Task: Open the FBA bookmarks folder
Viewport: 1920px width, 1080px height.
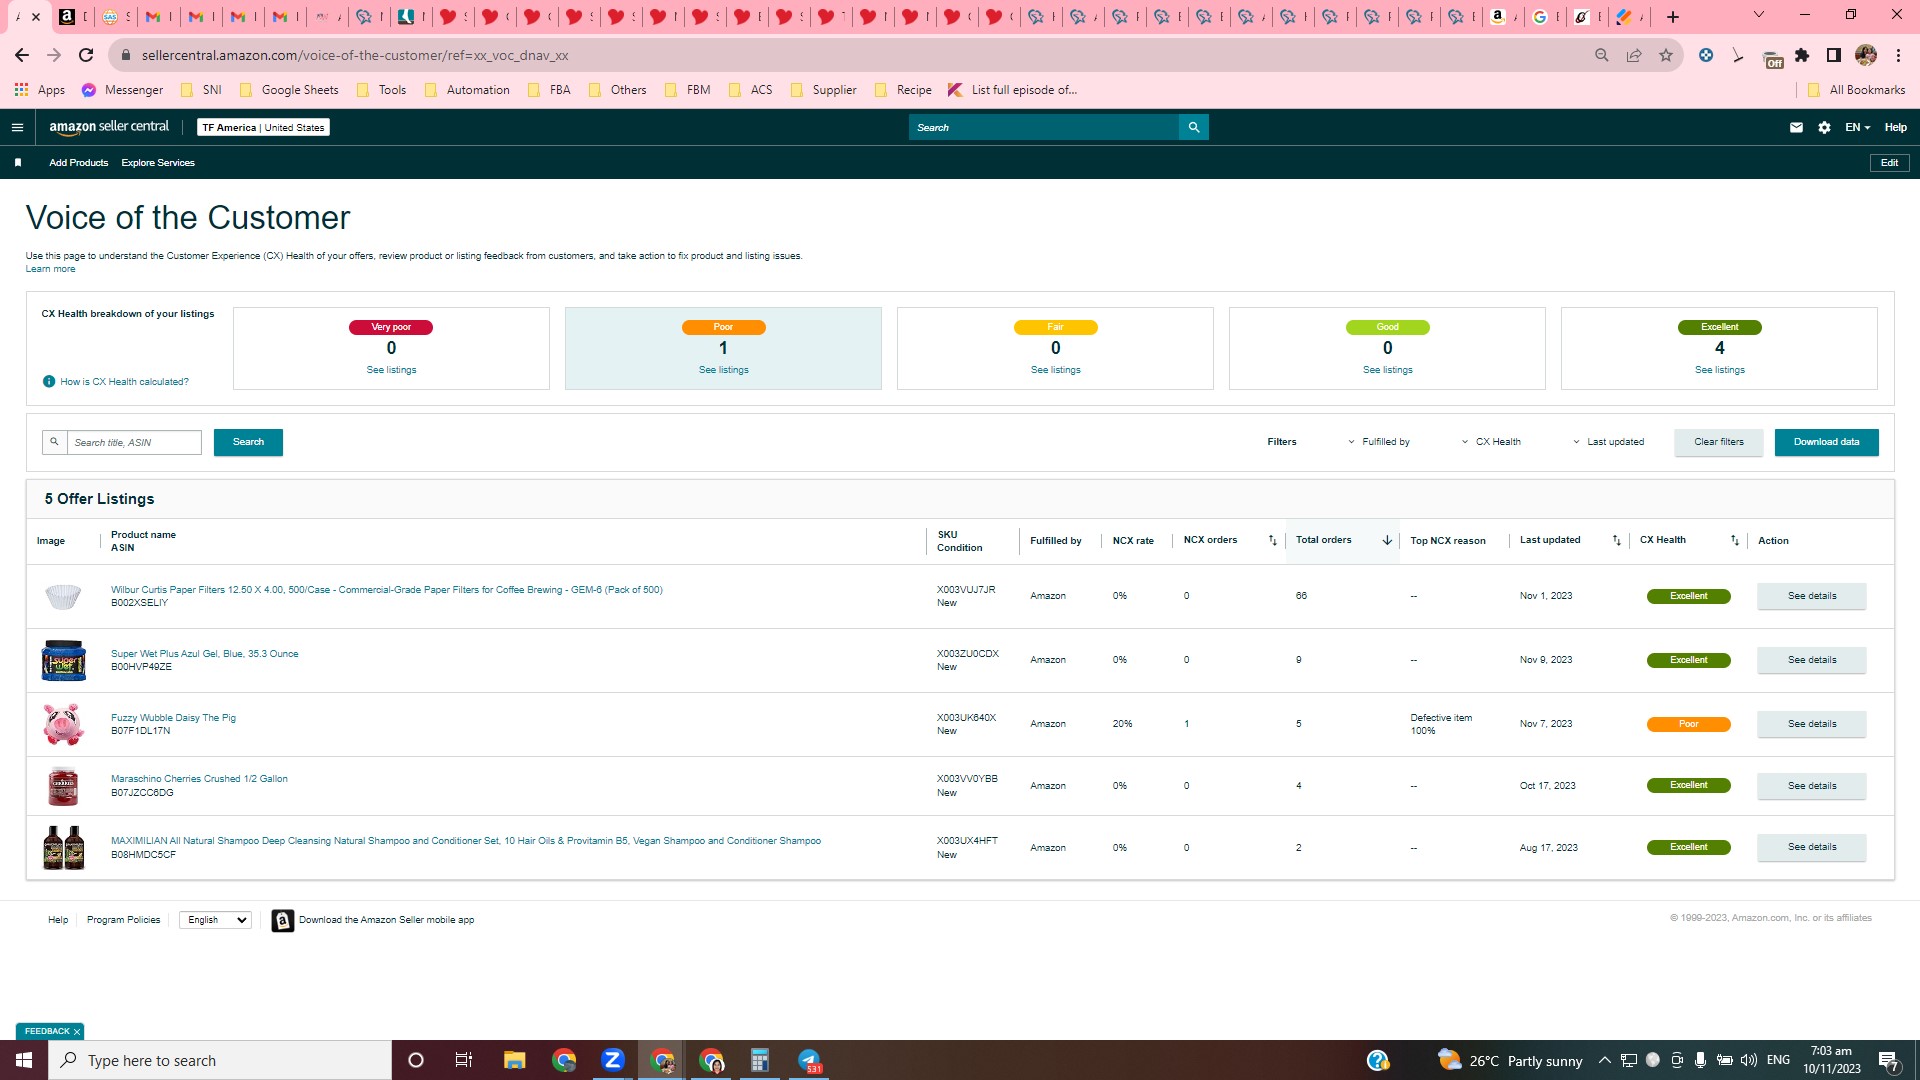Action: (x=548, y=90)
